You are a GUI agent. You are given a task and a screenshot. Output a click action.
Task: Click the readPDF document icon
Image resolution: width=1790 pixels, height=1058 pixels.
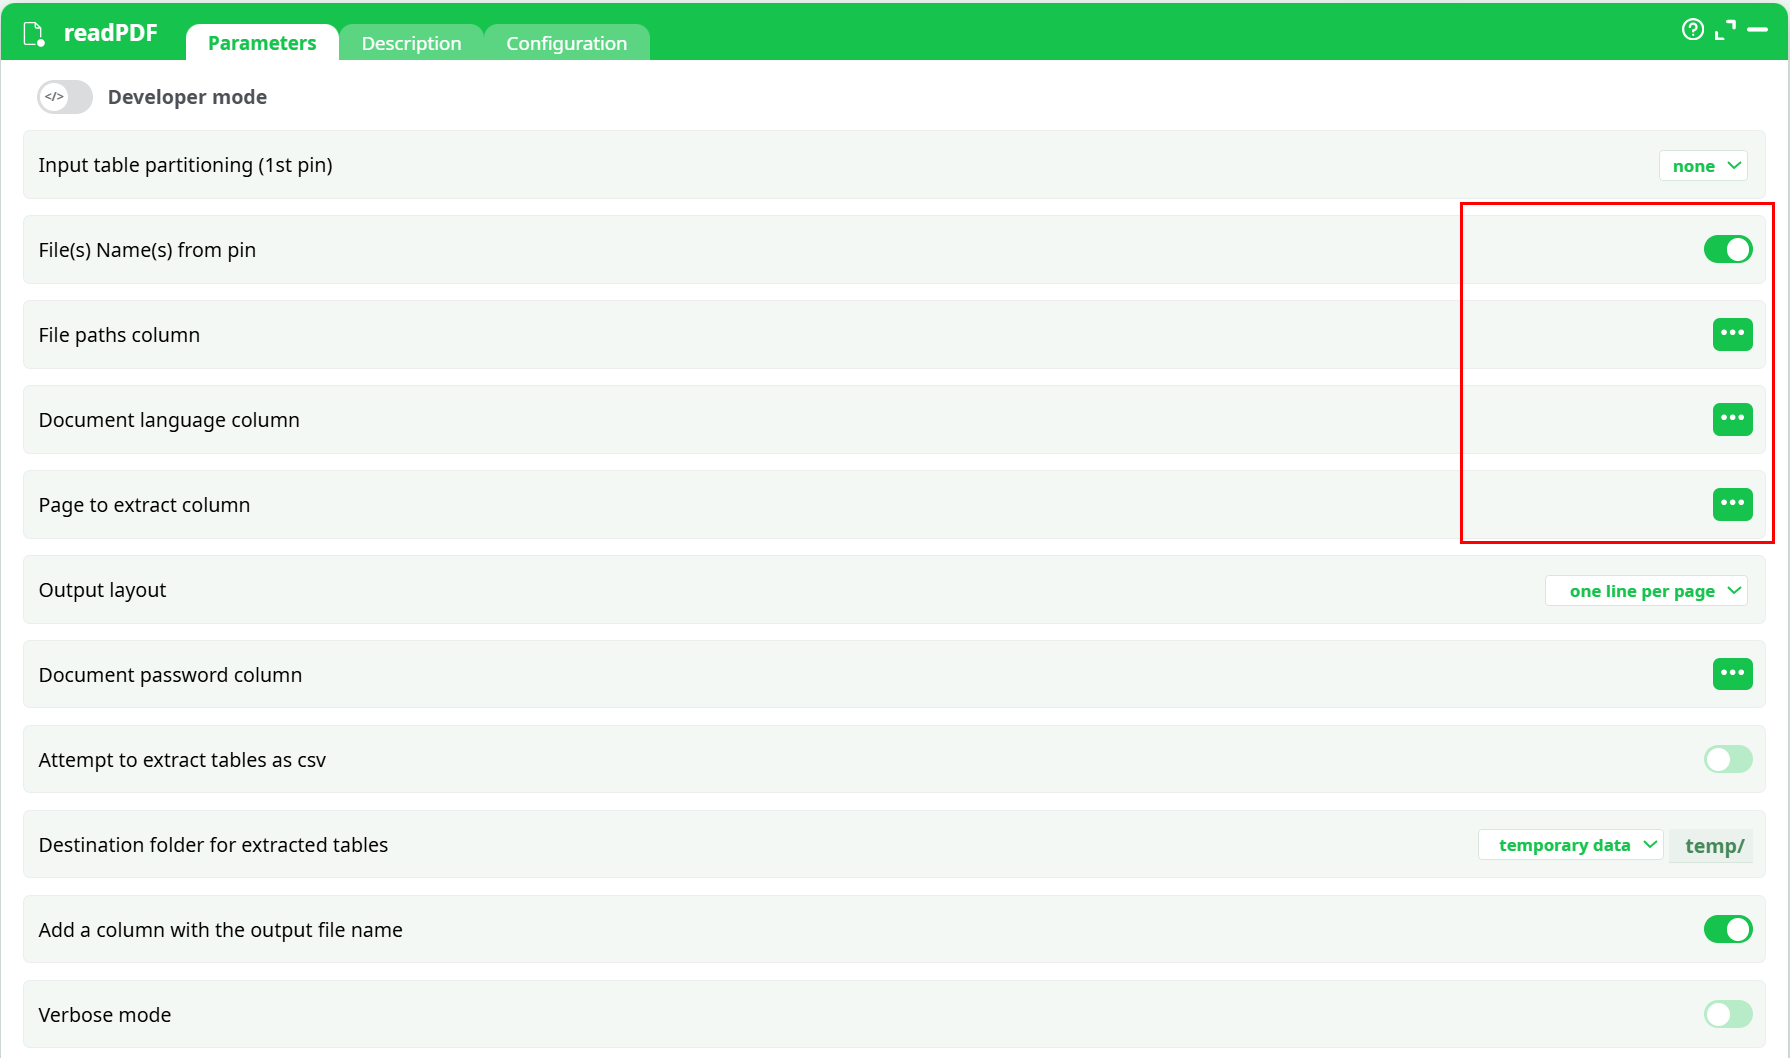(x=34, y=34)
